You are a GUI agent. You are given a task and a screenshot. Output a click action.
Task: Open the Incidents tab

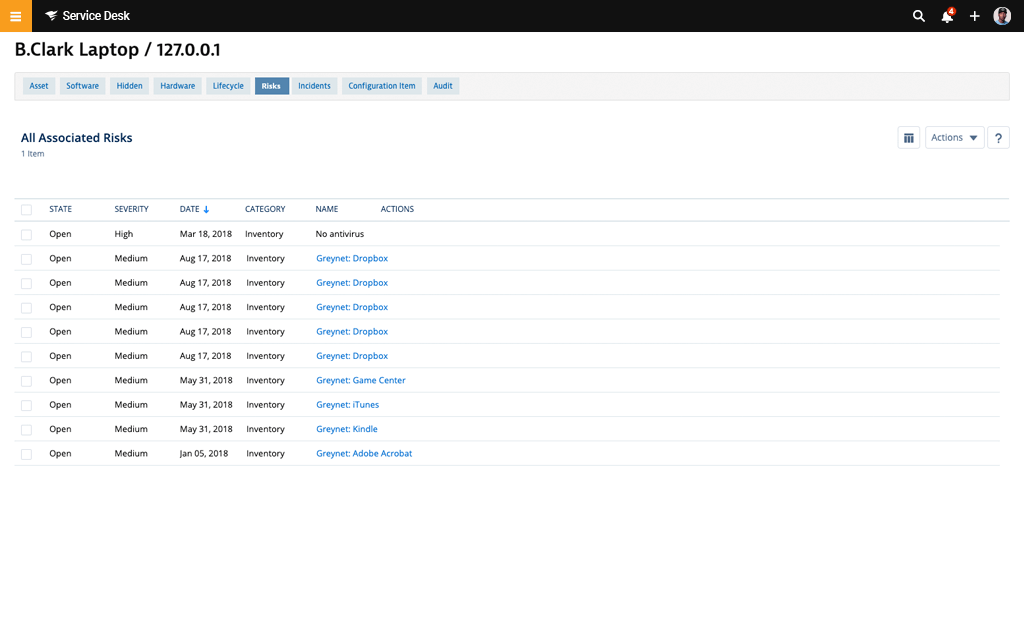click(x=314, y=86)
